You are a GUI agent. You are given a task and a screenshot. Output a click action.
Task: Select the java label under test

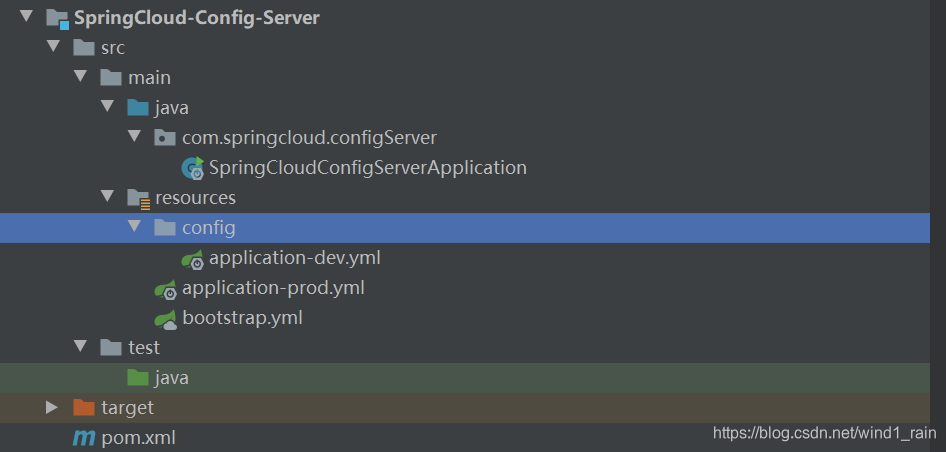coord(171,378)
